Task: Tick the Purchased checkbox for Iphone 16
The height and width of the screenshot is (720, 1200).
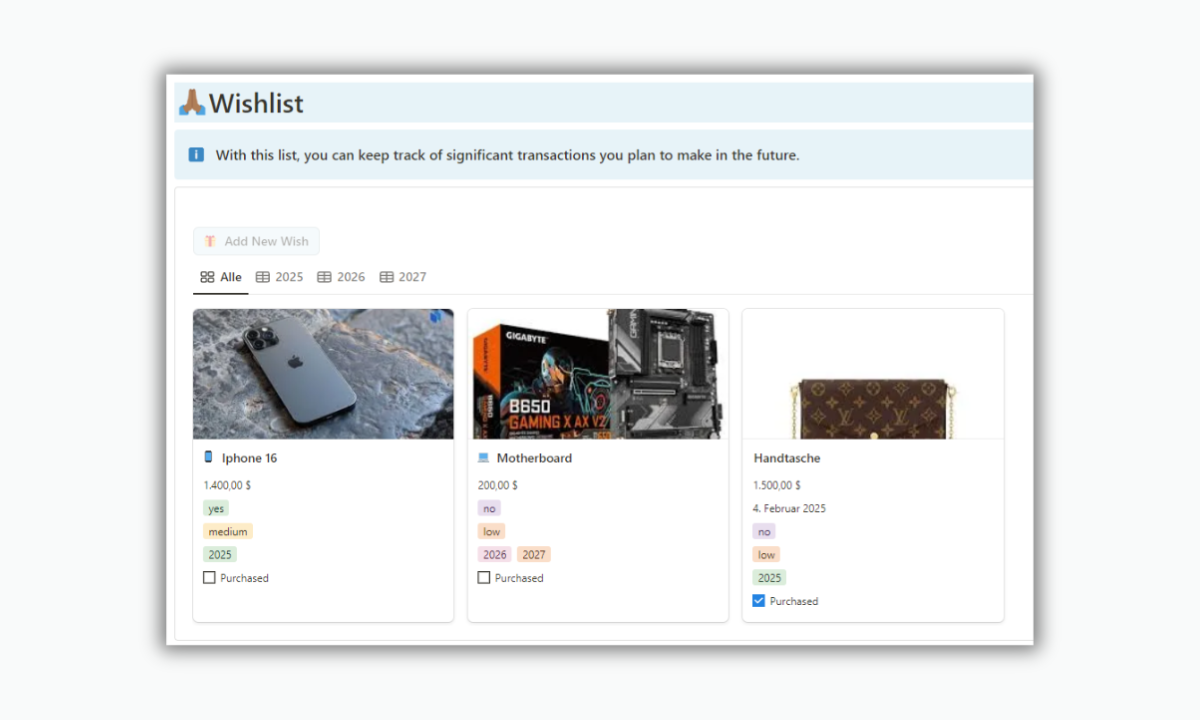Action: click(x=209, y=578)
